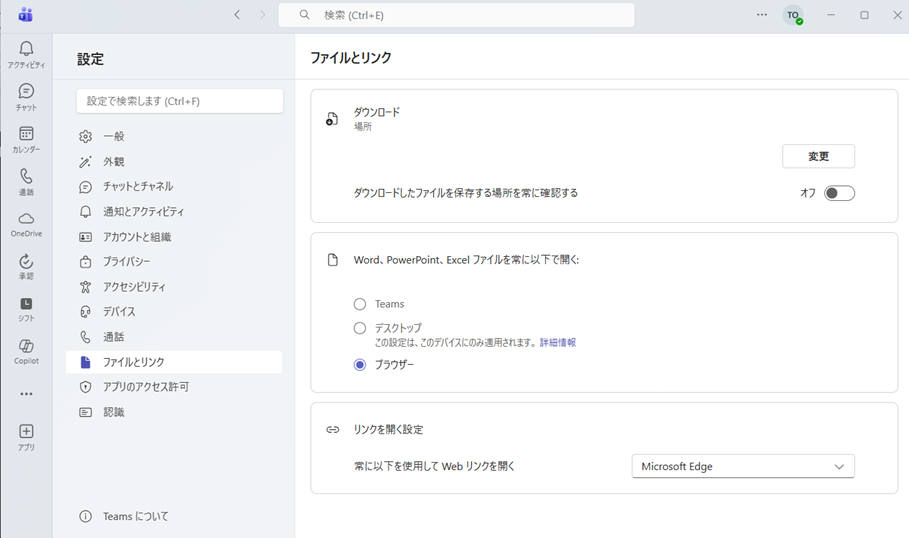This screenshot has width=909, height=538.
Task: Open 通知とアクティビティ settings category
Action: pos(174,212)
